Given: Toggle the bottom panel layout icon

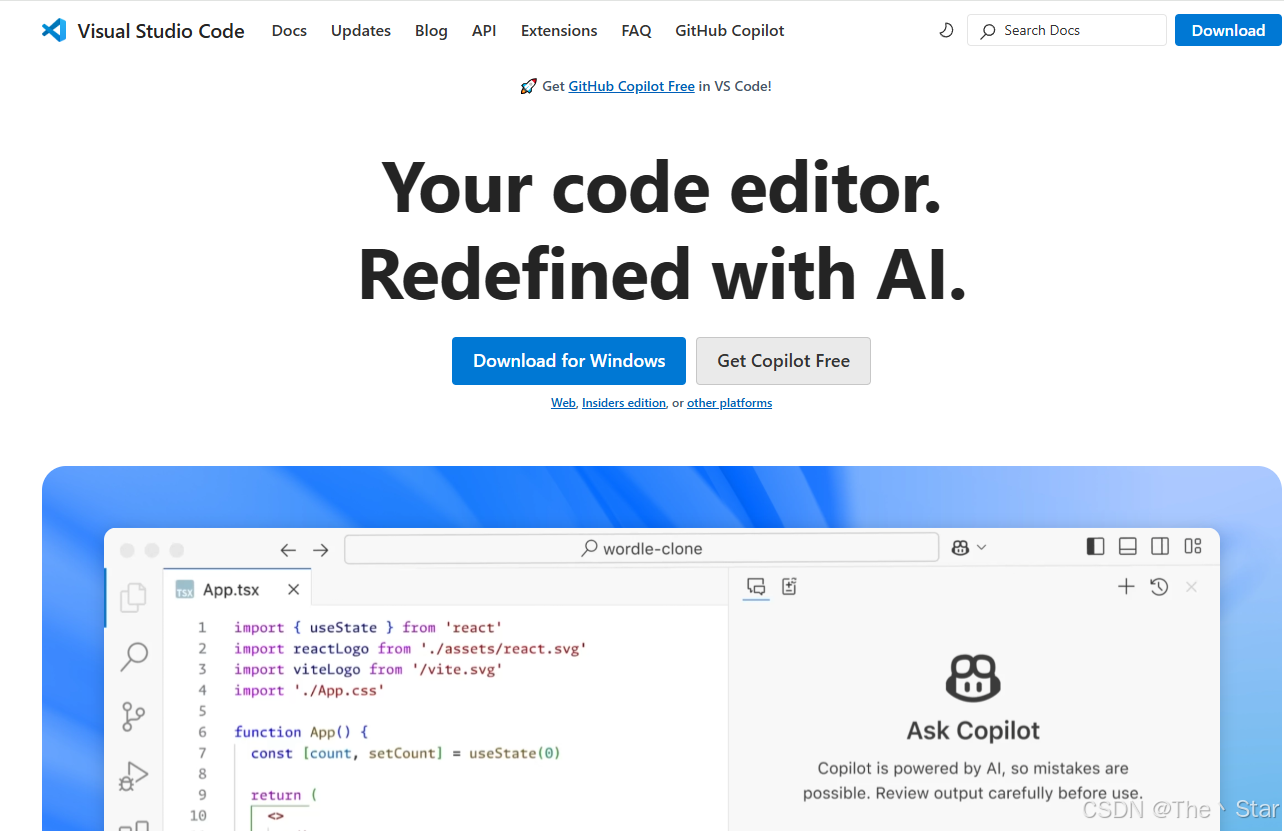Looking at the screenshot, I should (x=1128, y=546).
